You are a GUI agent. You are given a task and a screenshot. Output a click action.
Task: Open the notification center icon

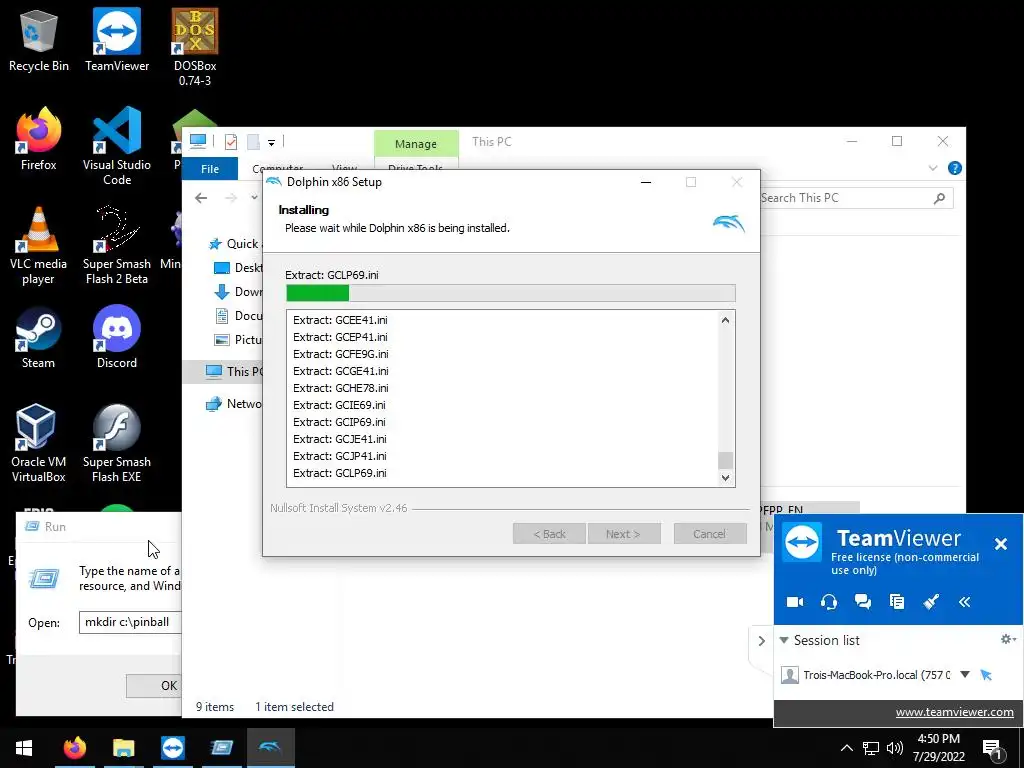point(993,749)
